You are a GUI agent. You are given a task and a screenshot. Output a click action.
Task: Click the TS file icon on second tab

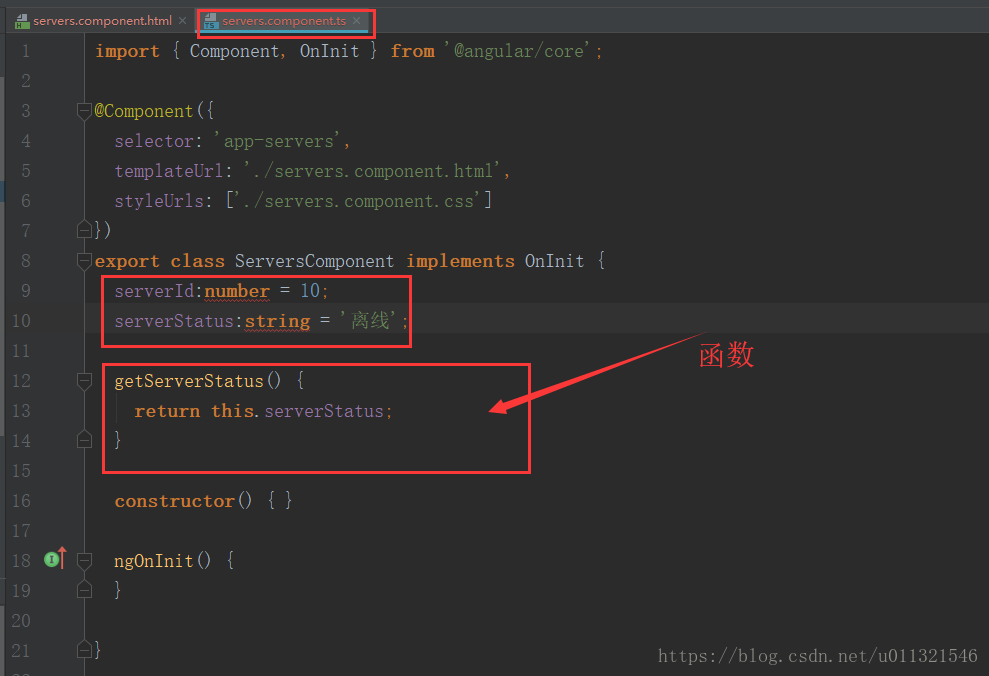point(211,21)
